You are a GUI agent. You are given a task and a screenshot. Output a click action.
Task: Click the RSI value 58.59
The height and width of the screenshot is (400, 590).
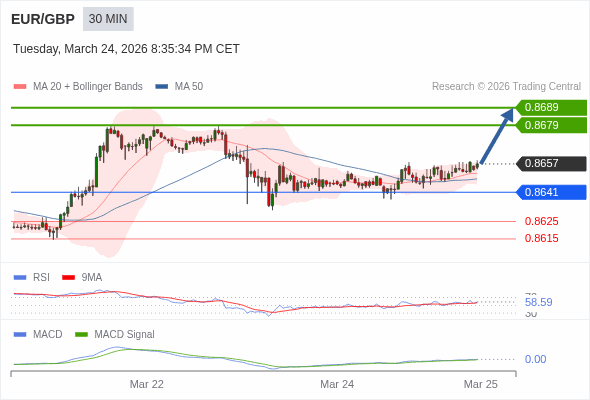538,302
